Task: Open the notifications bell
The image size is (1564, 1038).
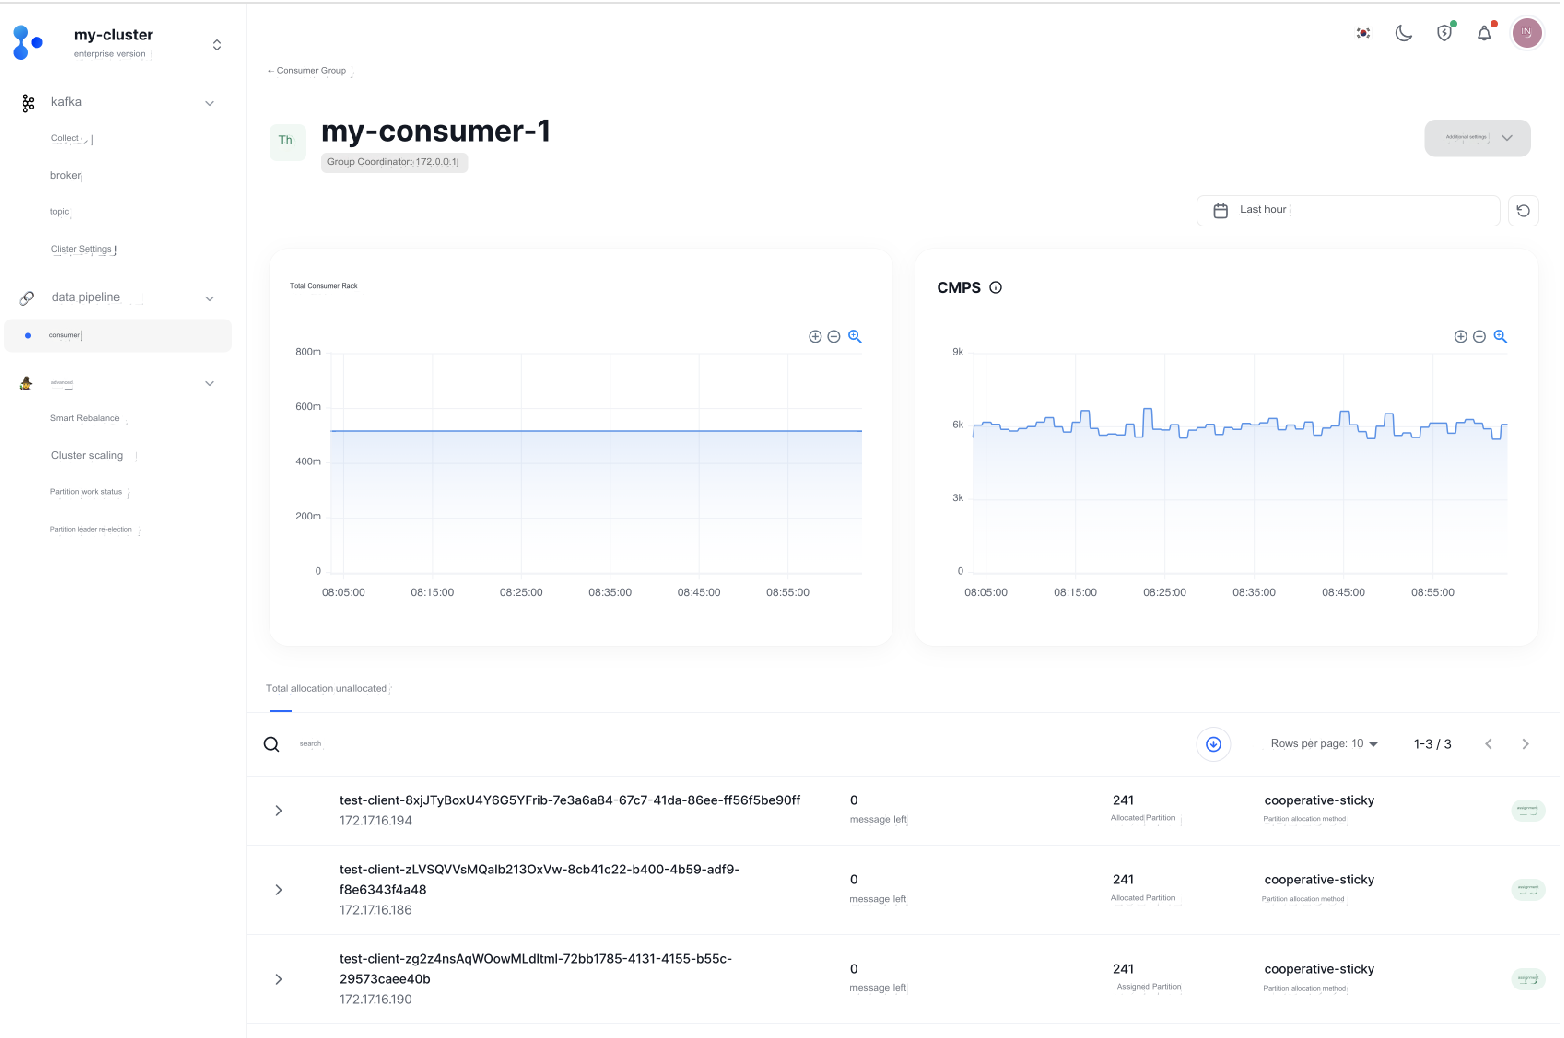Action: (1484, 33)
